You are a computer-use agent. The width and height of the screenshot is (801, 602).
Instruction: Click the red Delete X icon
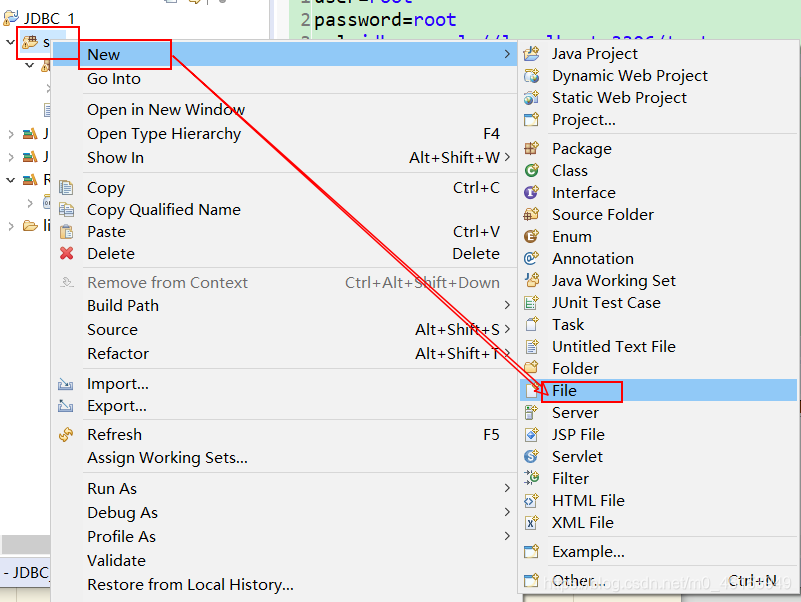click(x=66, y=253)
